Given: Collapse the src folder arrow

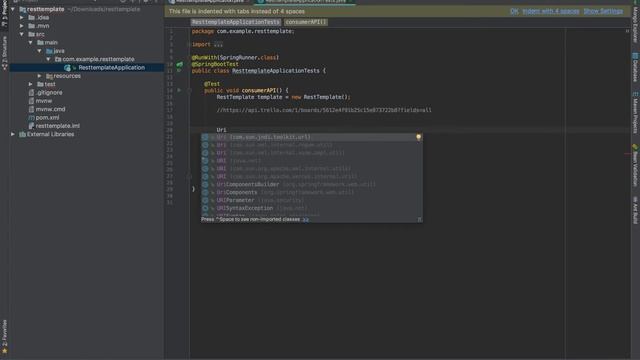Looking at the screenshot, I should (x=22, y=34).
